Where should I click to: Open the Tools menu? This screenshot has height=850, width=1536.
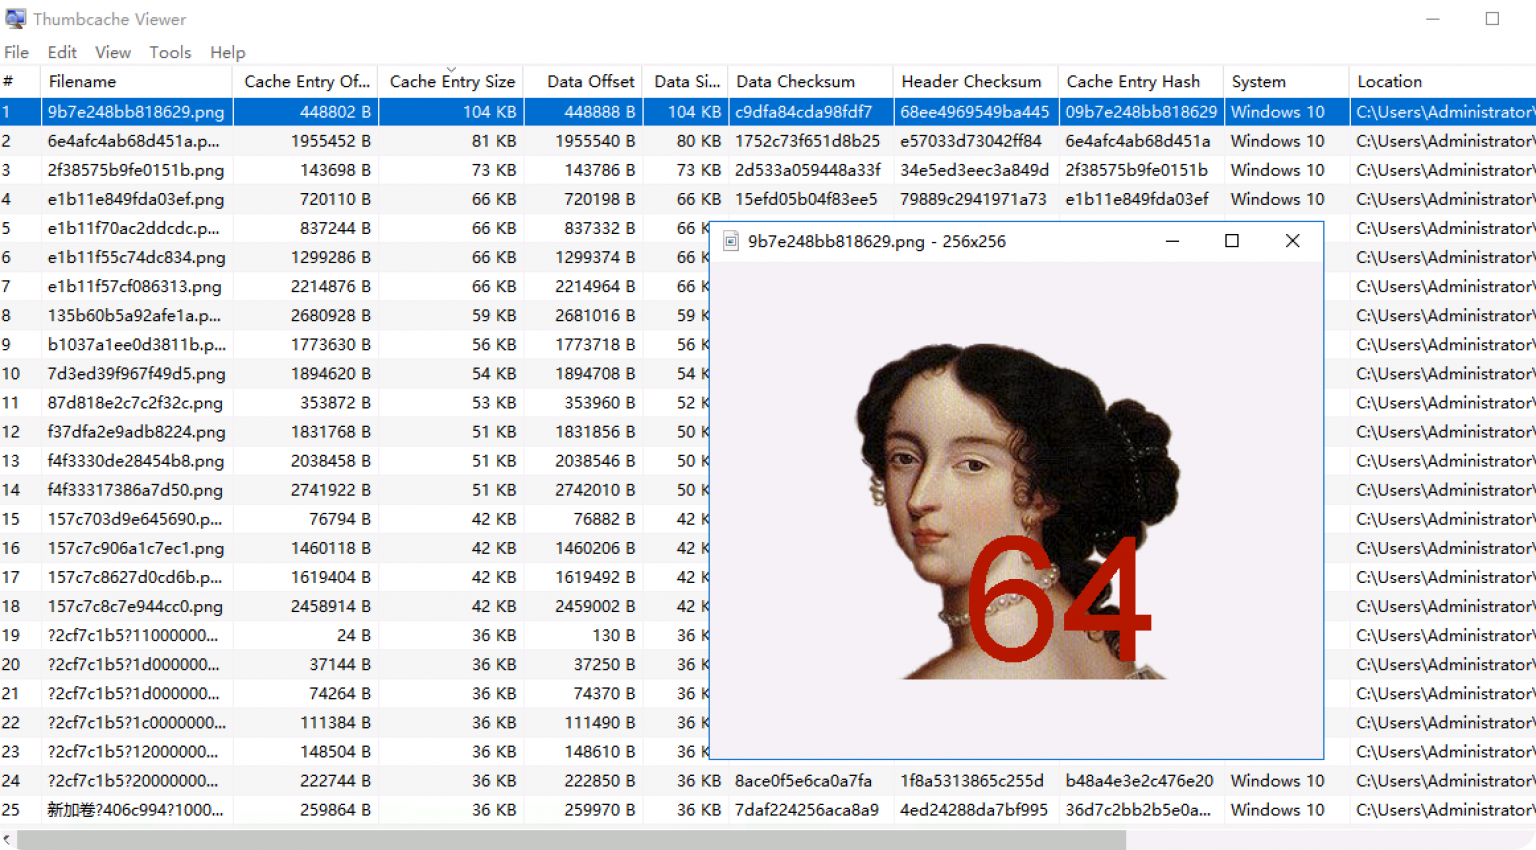170,52
